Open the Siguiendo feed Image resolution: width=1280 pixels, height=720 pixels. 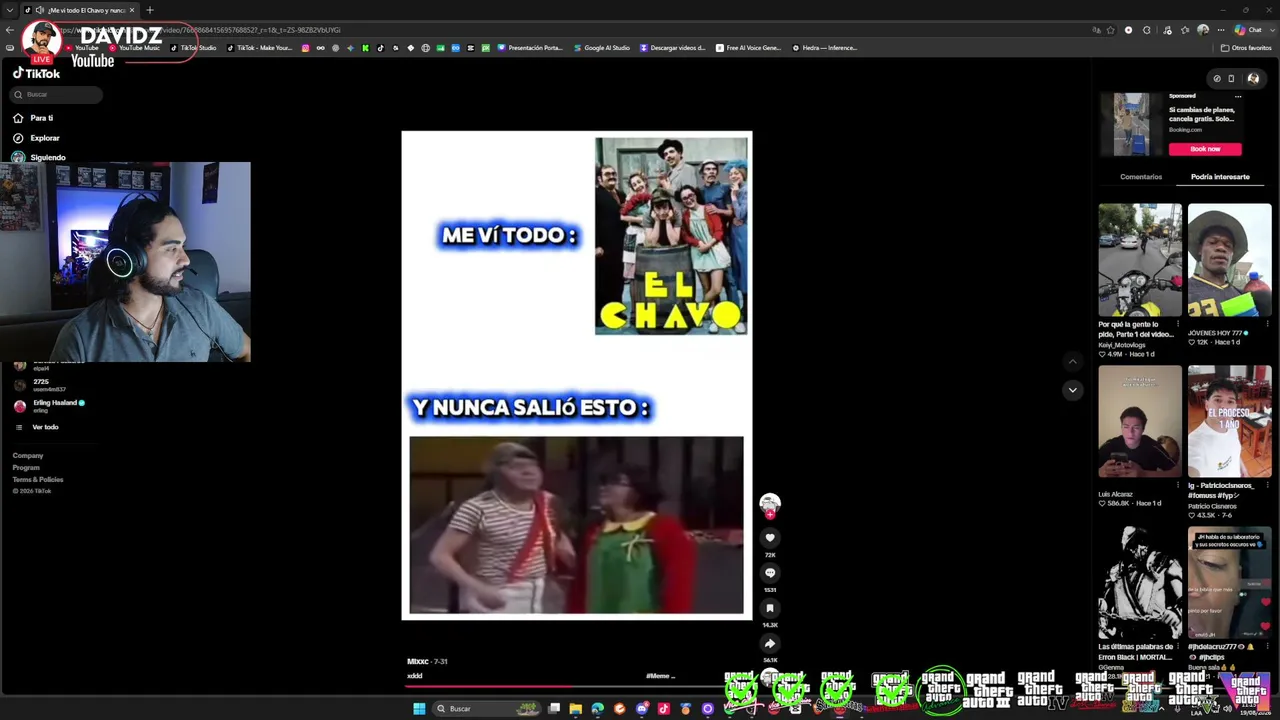tap(39, 157)
